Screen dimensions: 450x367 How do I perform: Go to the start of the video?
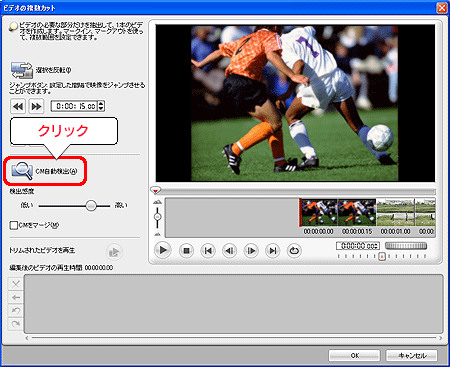point(208,250)
